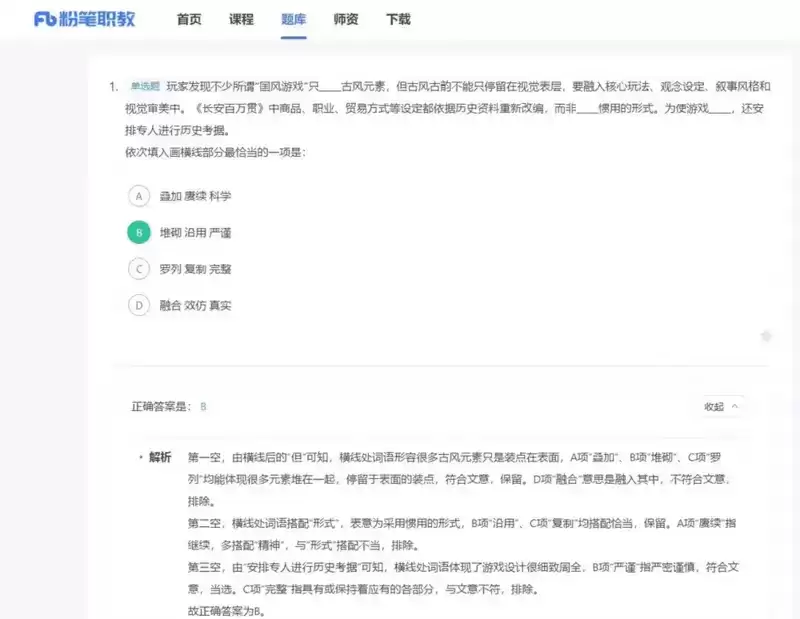Open the 课程 menu item

pyautogui.click(x=239, y=18)
